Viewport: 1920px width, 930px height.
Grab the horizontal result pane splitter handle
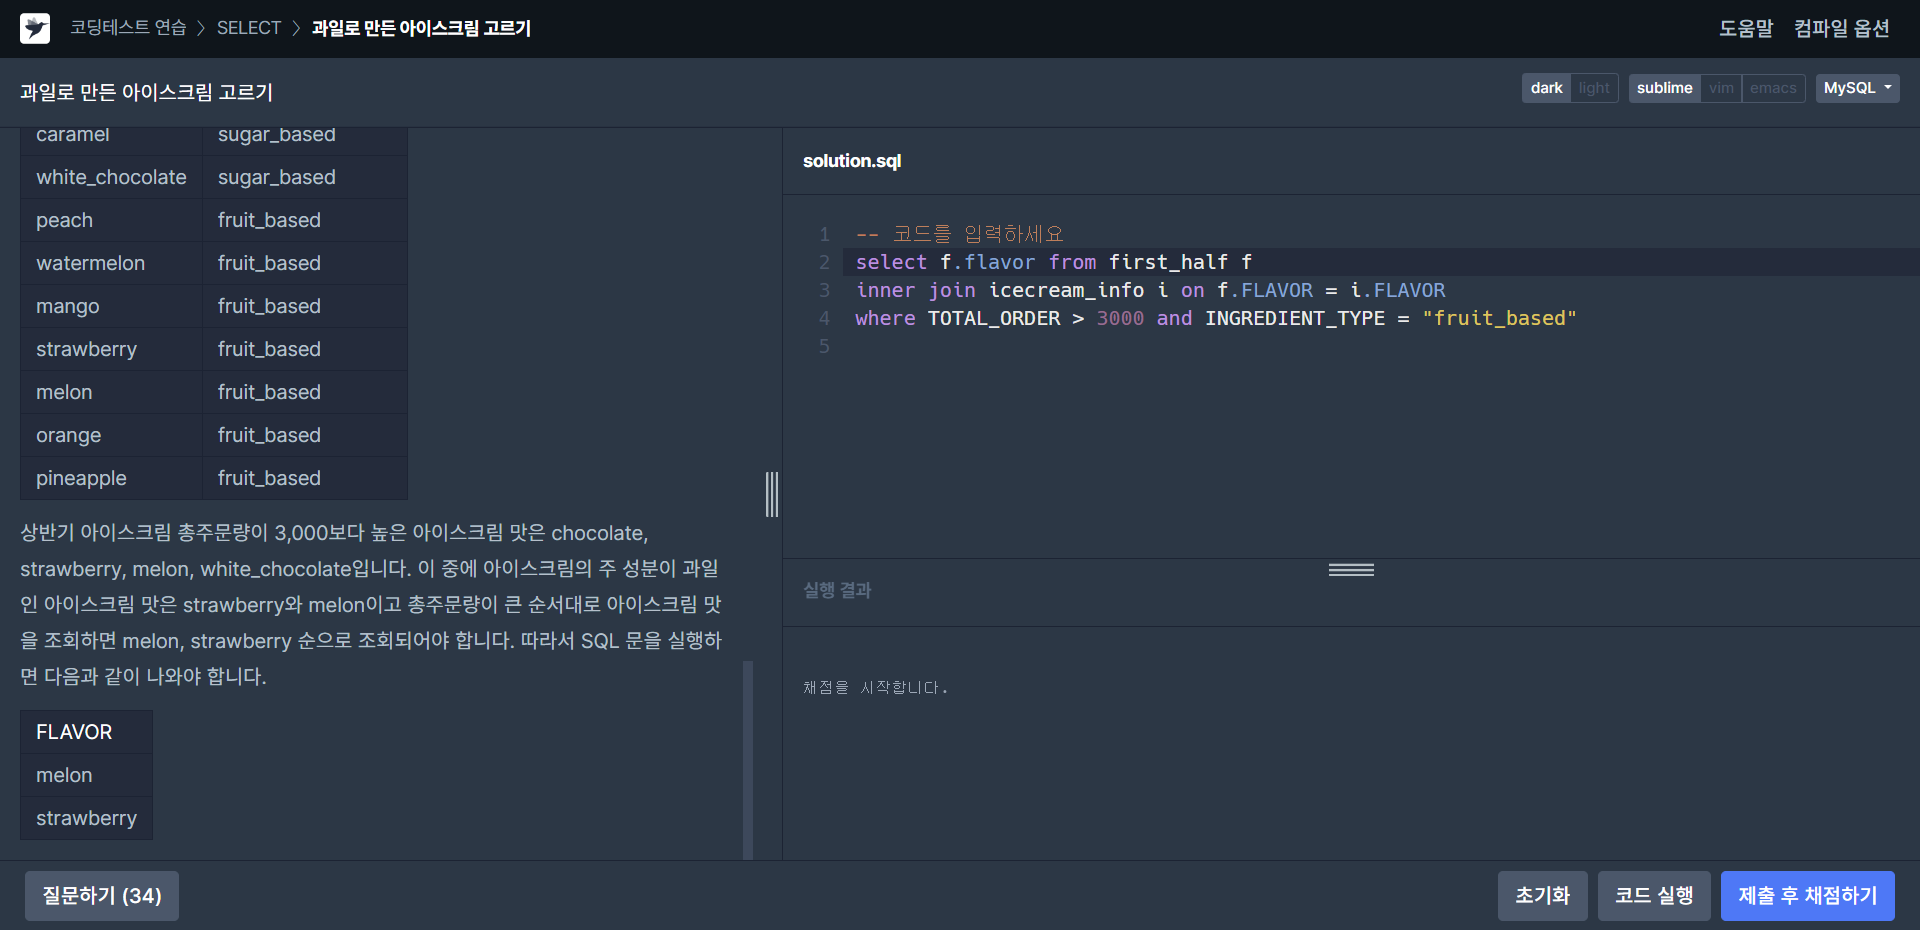[1351, 570]
